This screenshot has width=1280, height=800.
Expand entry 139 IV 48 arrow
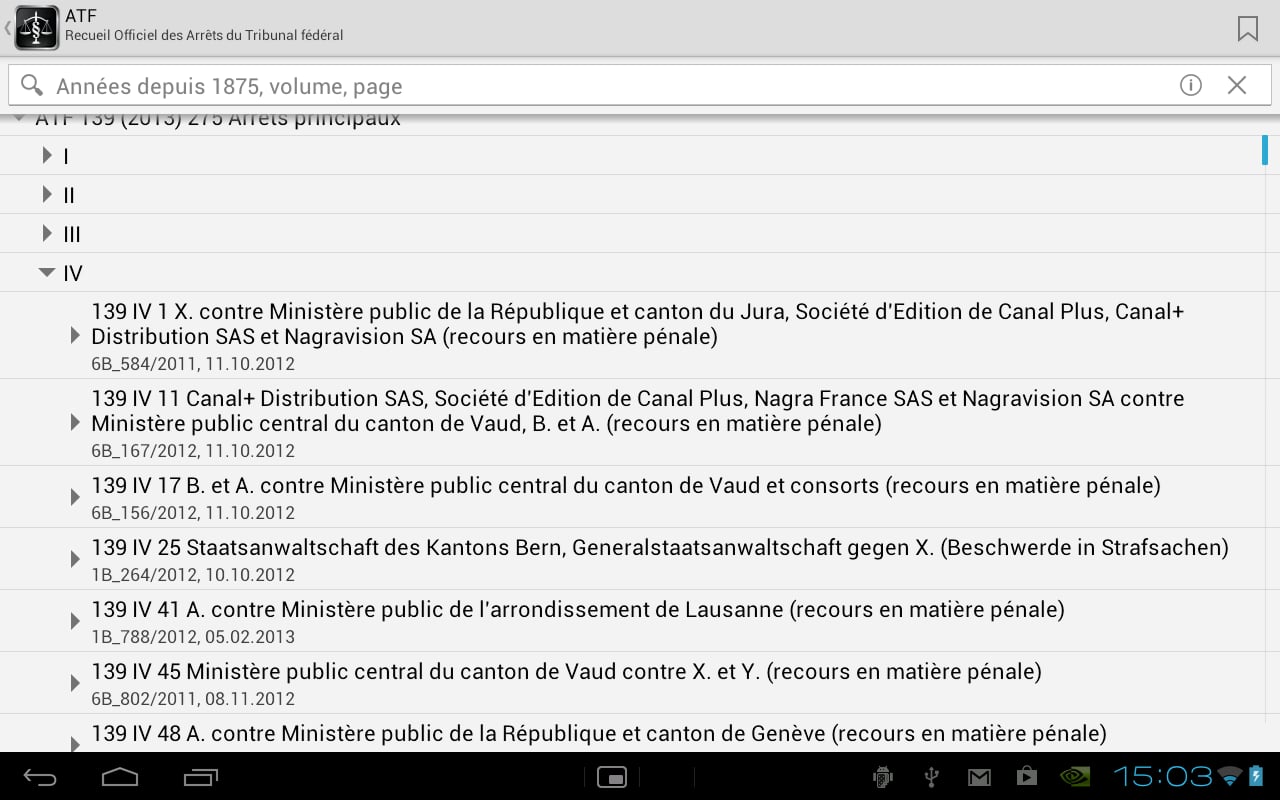coord(75,743)
